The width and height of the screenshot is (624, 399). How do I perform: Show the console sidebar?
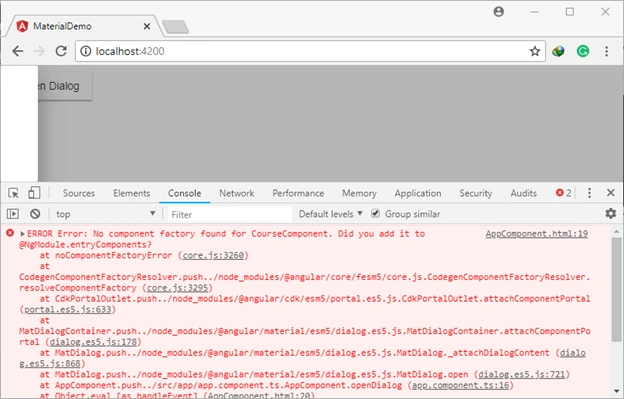pyautogui.click(x=13, y=214)
